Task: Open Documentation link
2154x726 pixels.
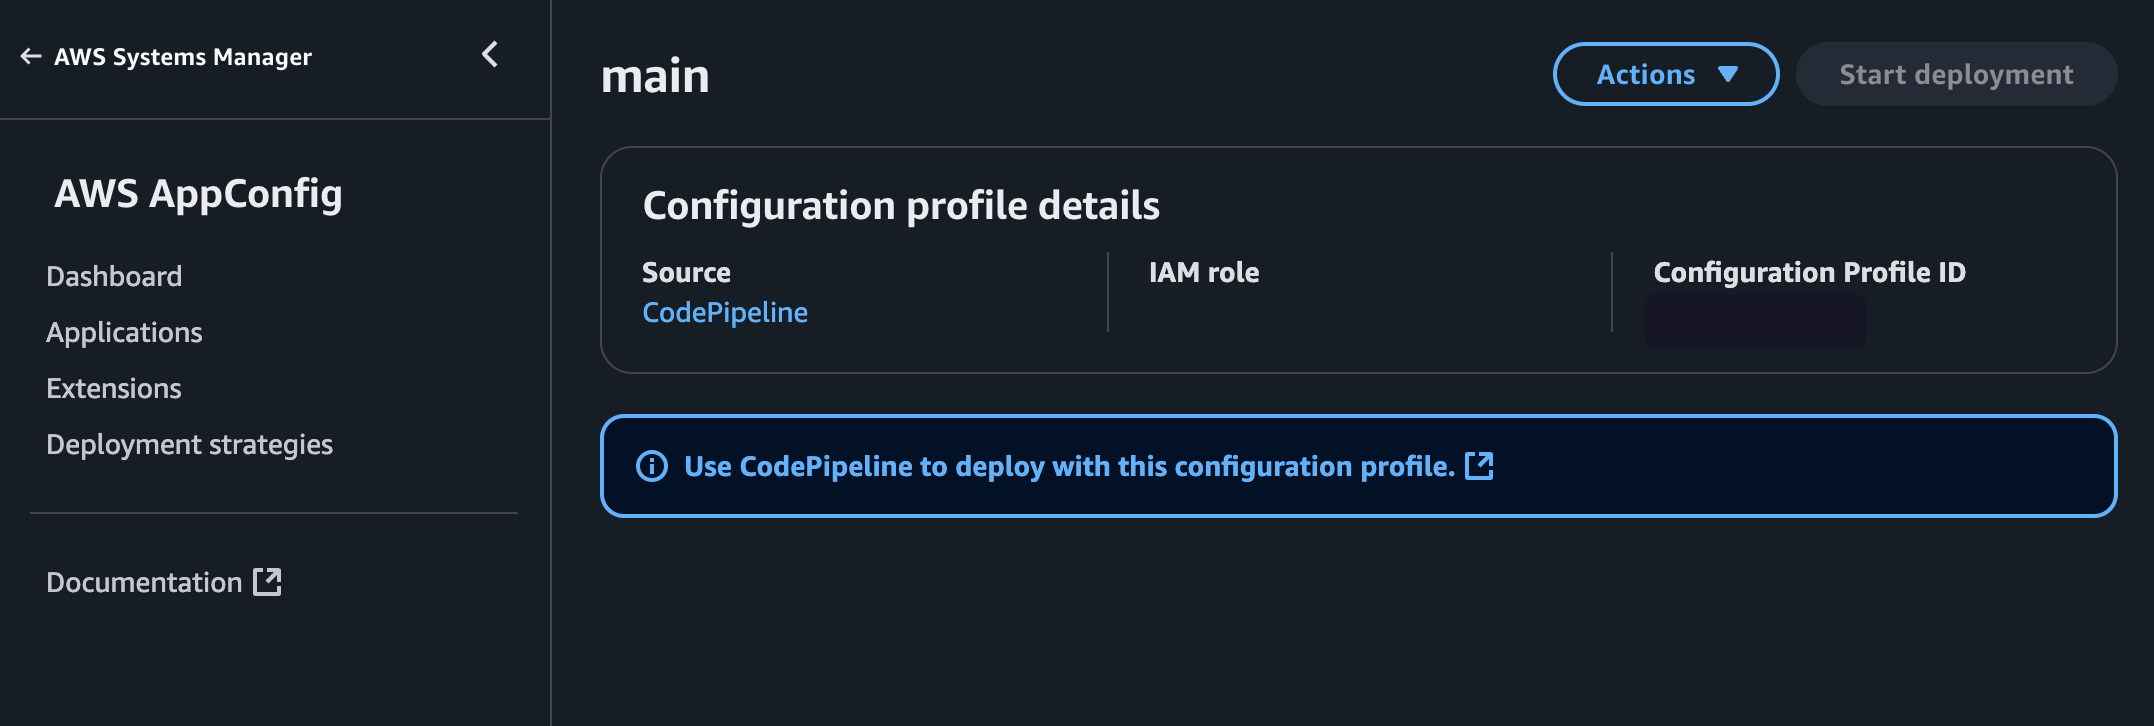Action: [x=144, y=582]
